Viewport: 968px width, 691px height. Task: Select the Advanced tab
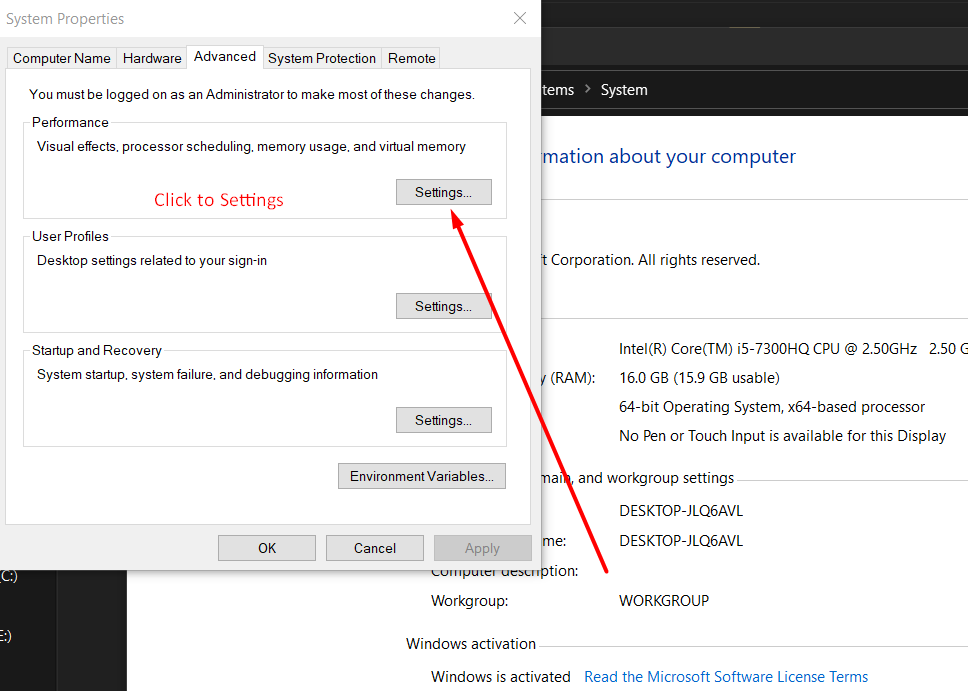point(225,57)
